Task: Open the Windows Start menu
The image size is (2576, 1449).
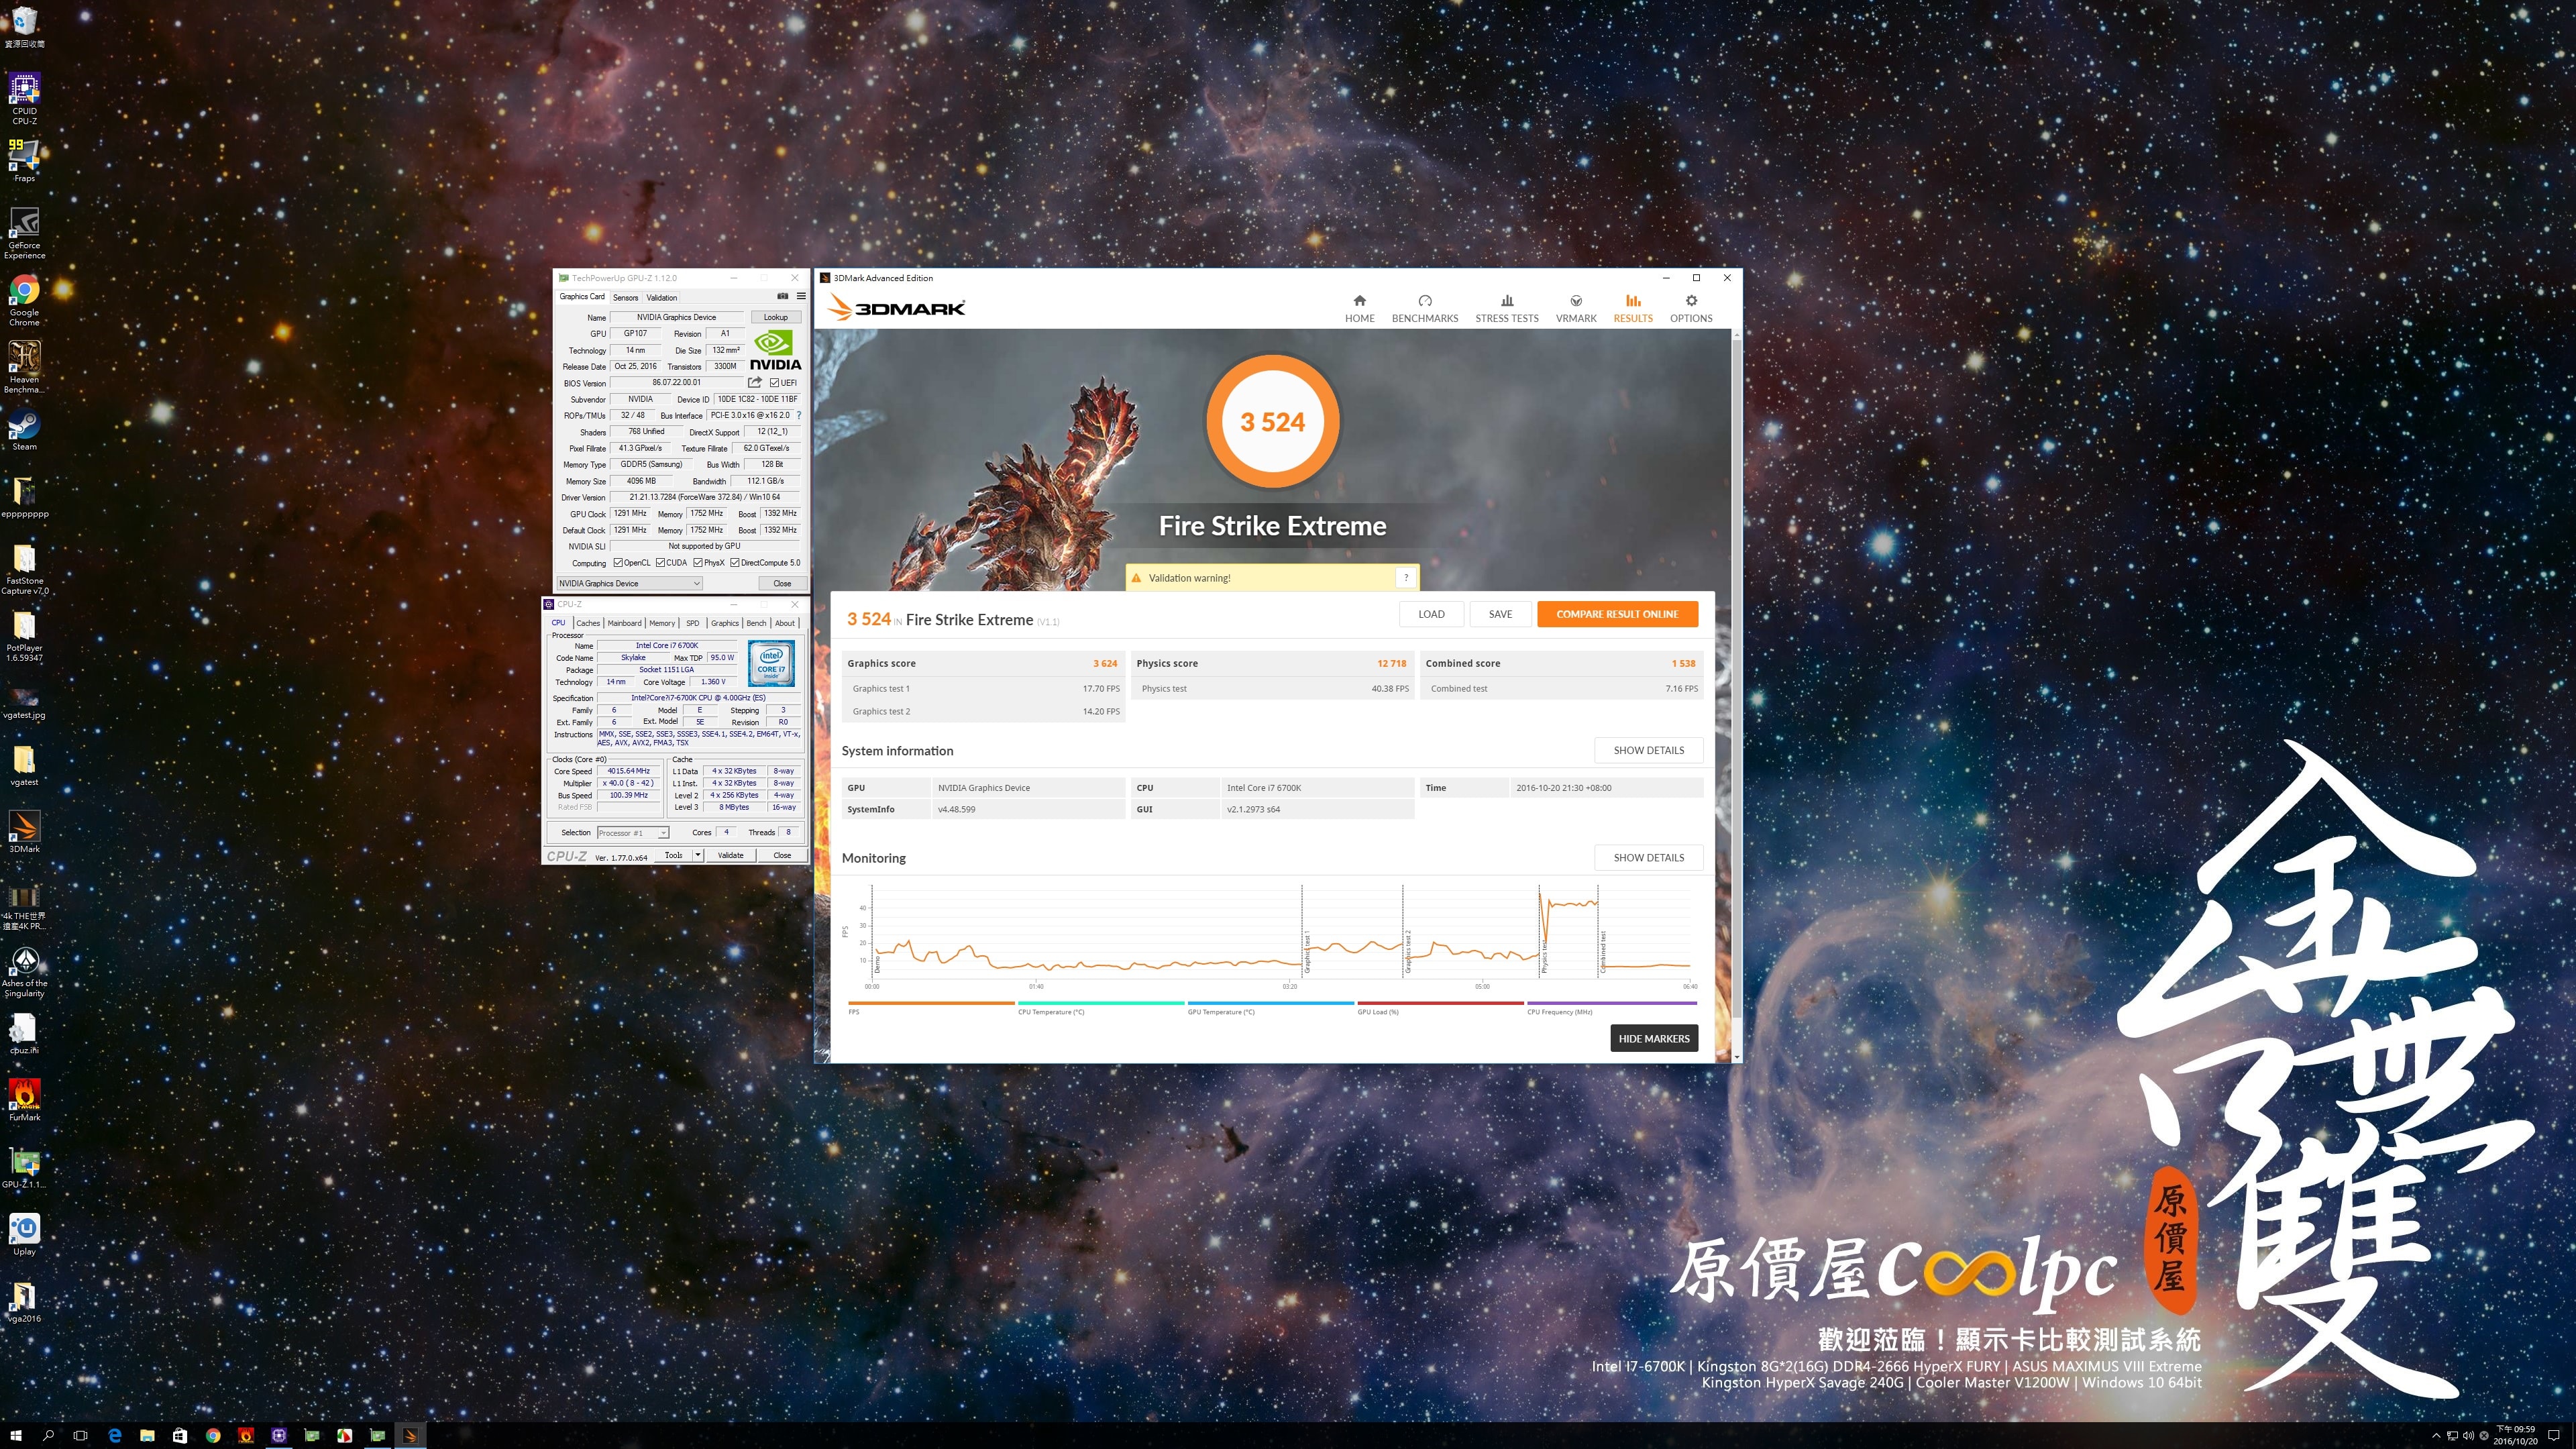Action: [x=16, y=1435]
